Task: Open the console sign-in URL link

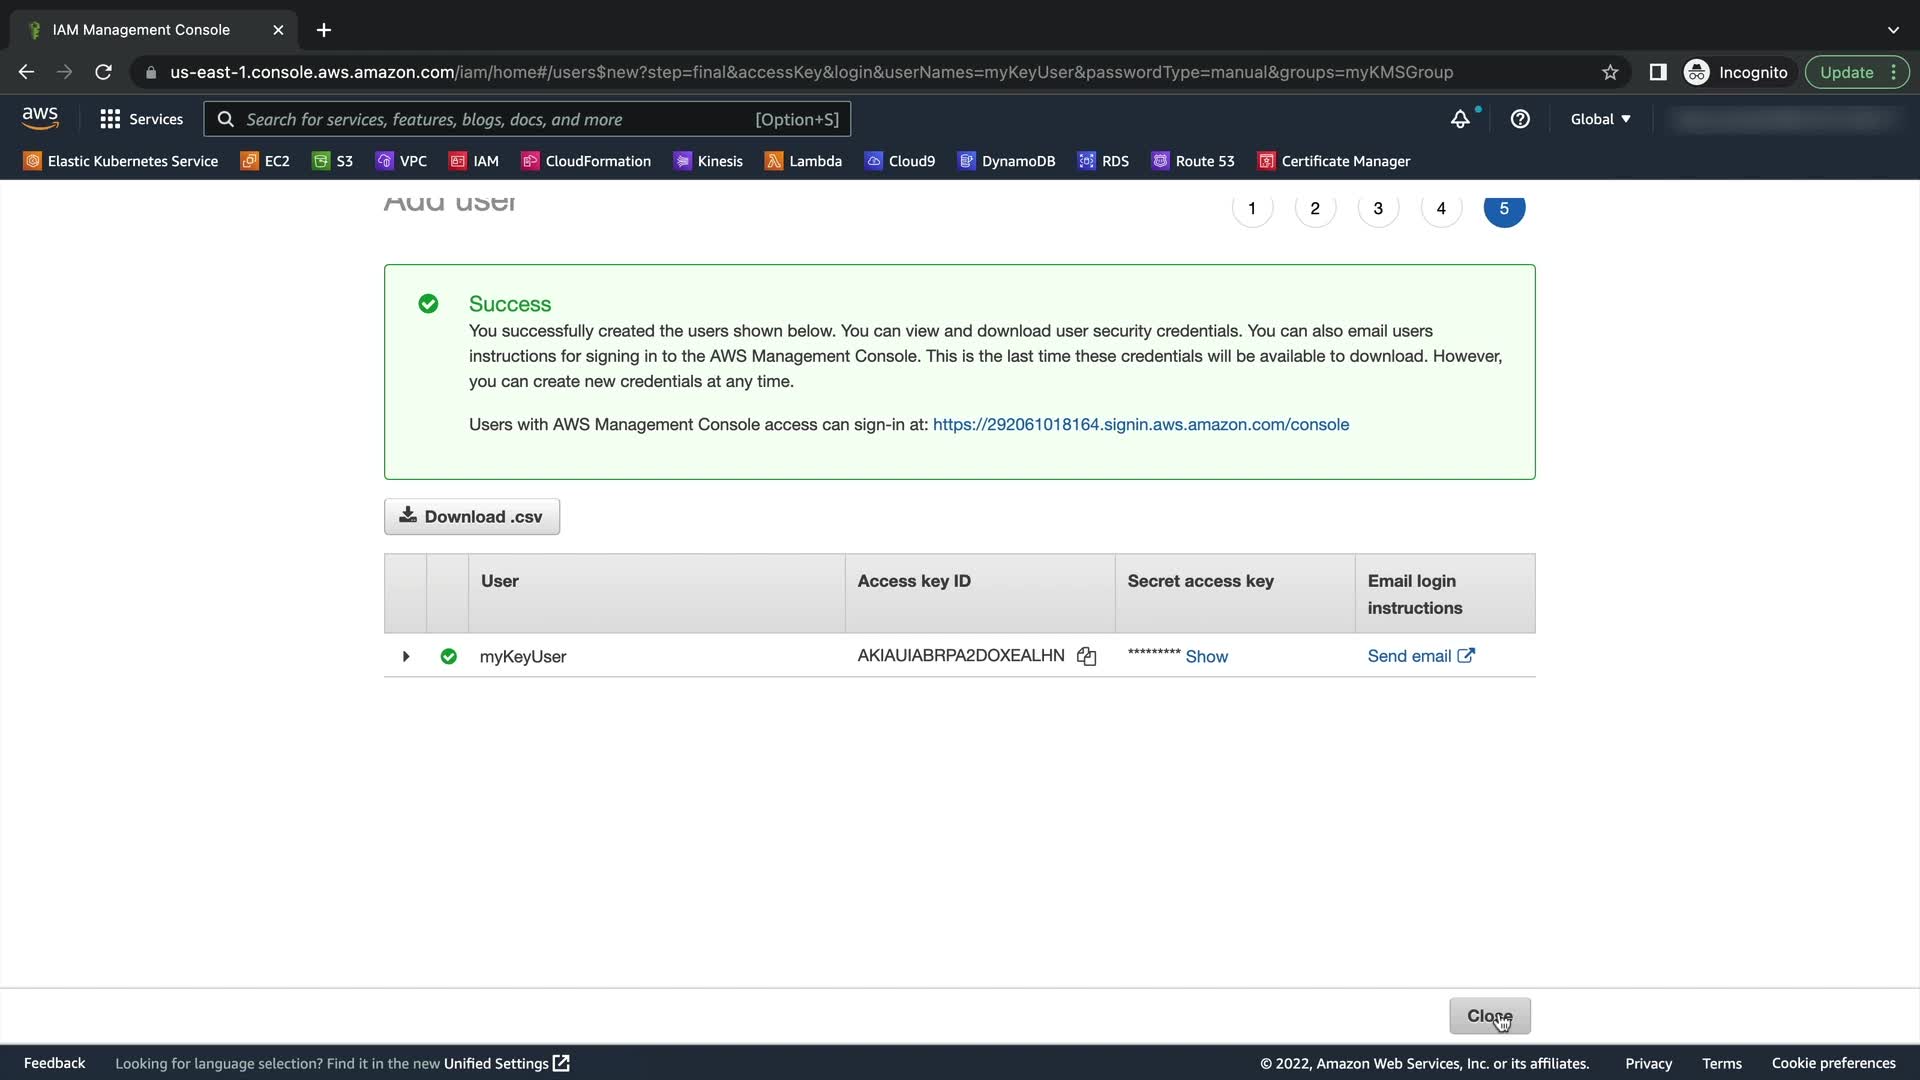Action: tap(1140, 425)
